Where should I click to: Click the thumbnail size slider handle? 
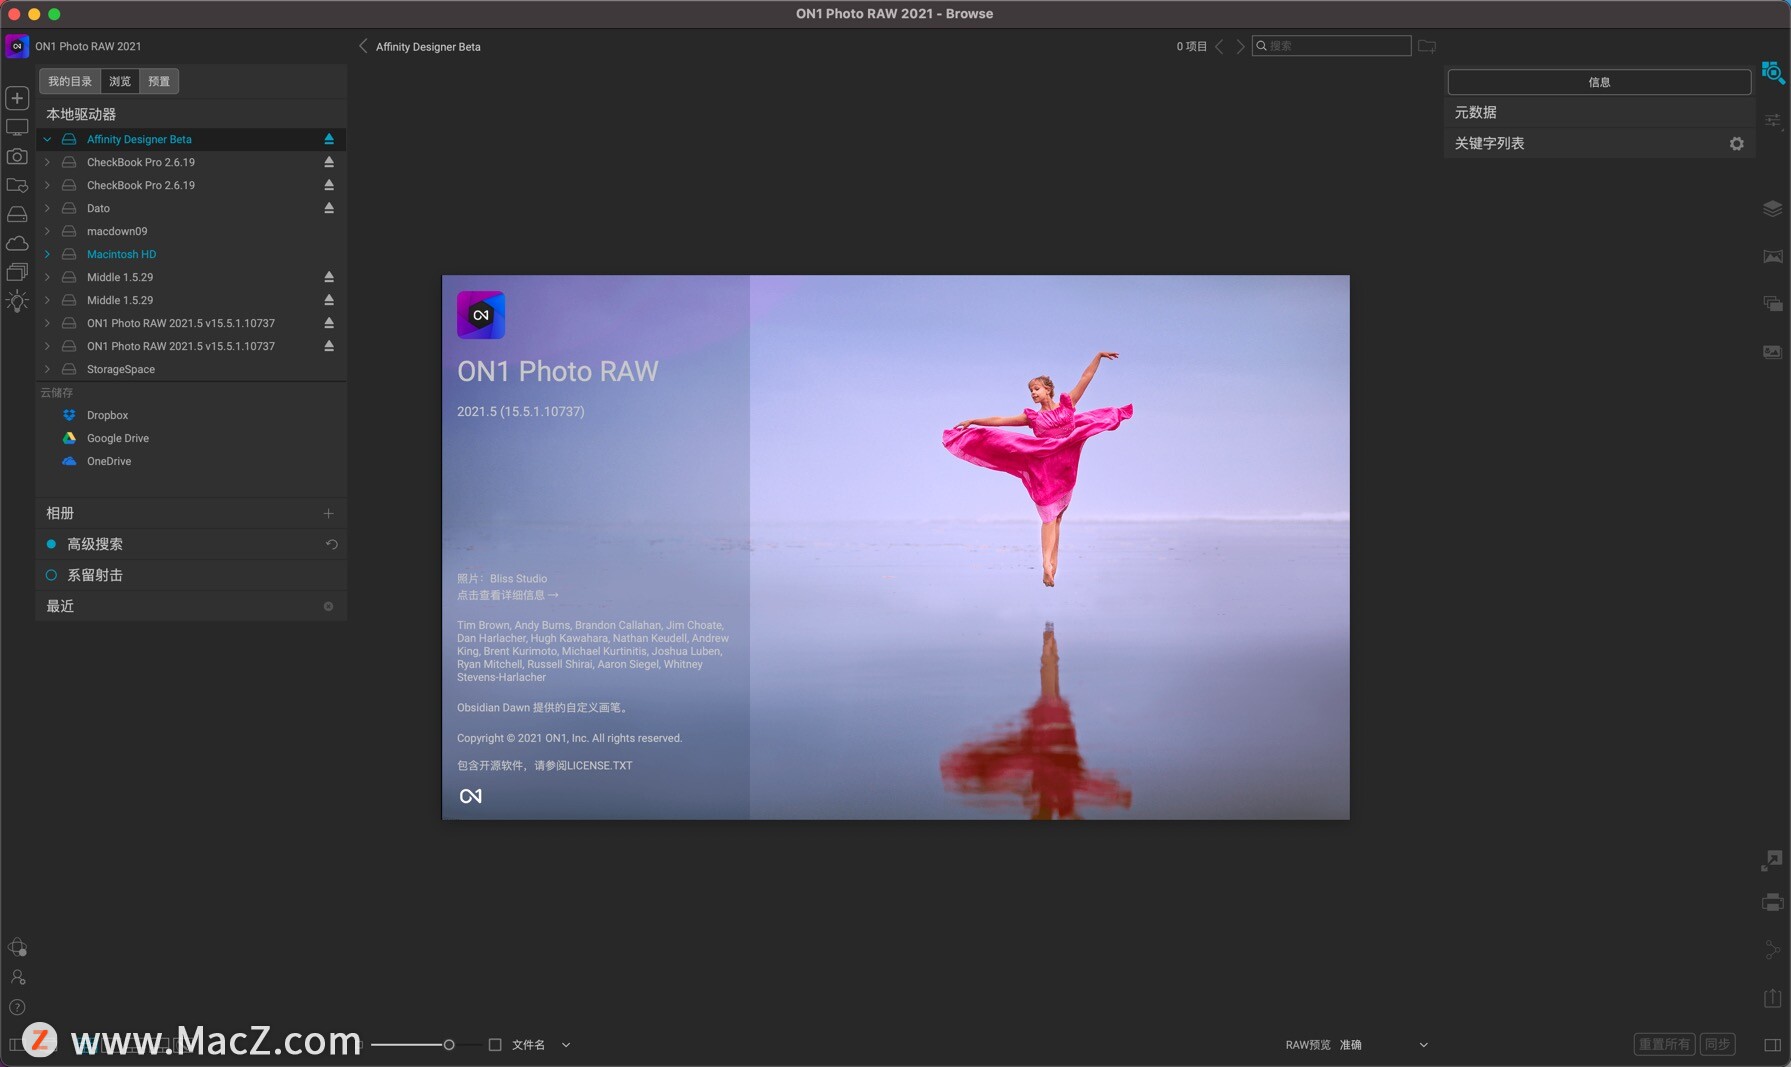(x=449, y=1045)
